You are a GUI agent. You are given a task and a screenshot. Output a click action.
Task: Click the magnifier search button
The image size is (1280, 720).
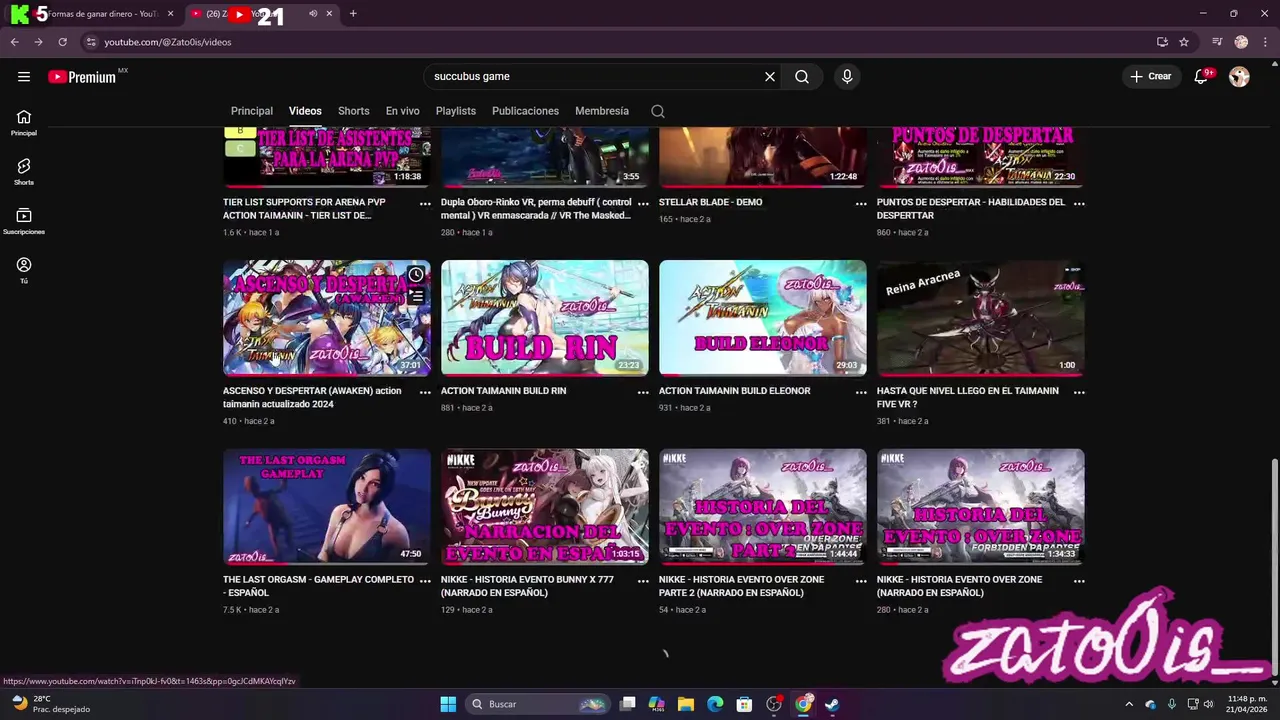tap(802, 76)
